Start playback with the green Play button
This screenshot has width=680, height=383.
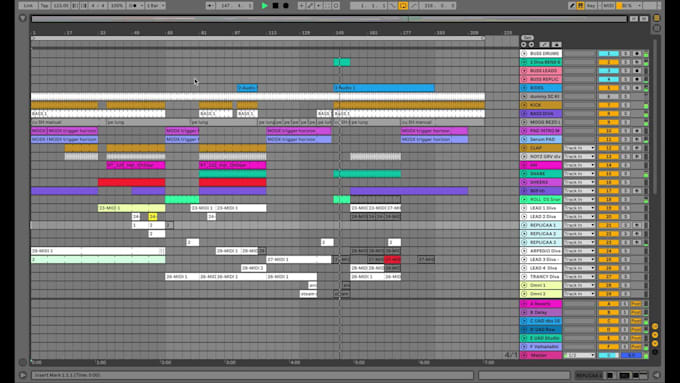[x=265, y=6]
